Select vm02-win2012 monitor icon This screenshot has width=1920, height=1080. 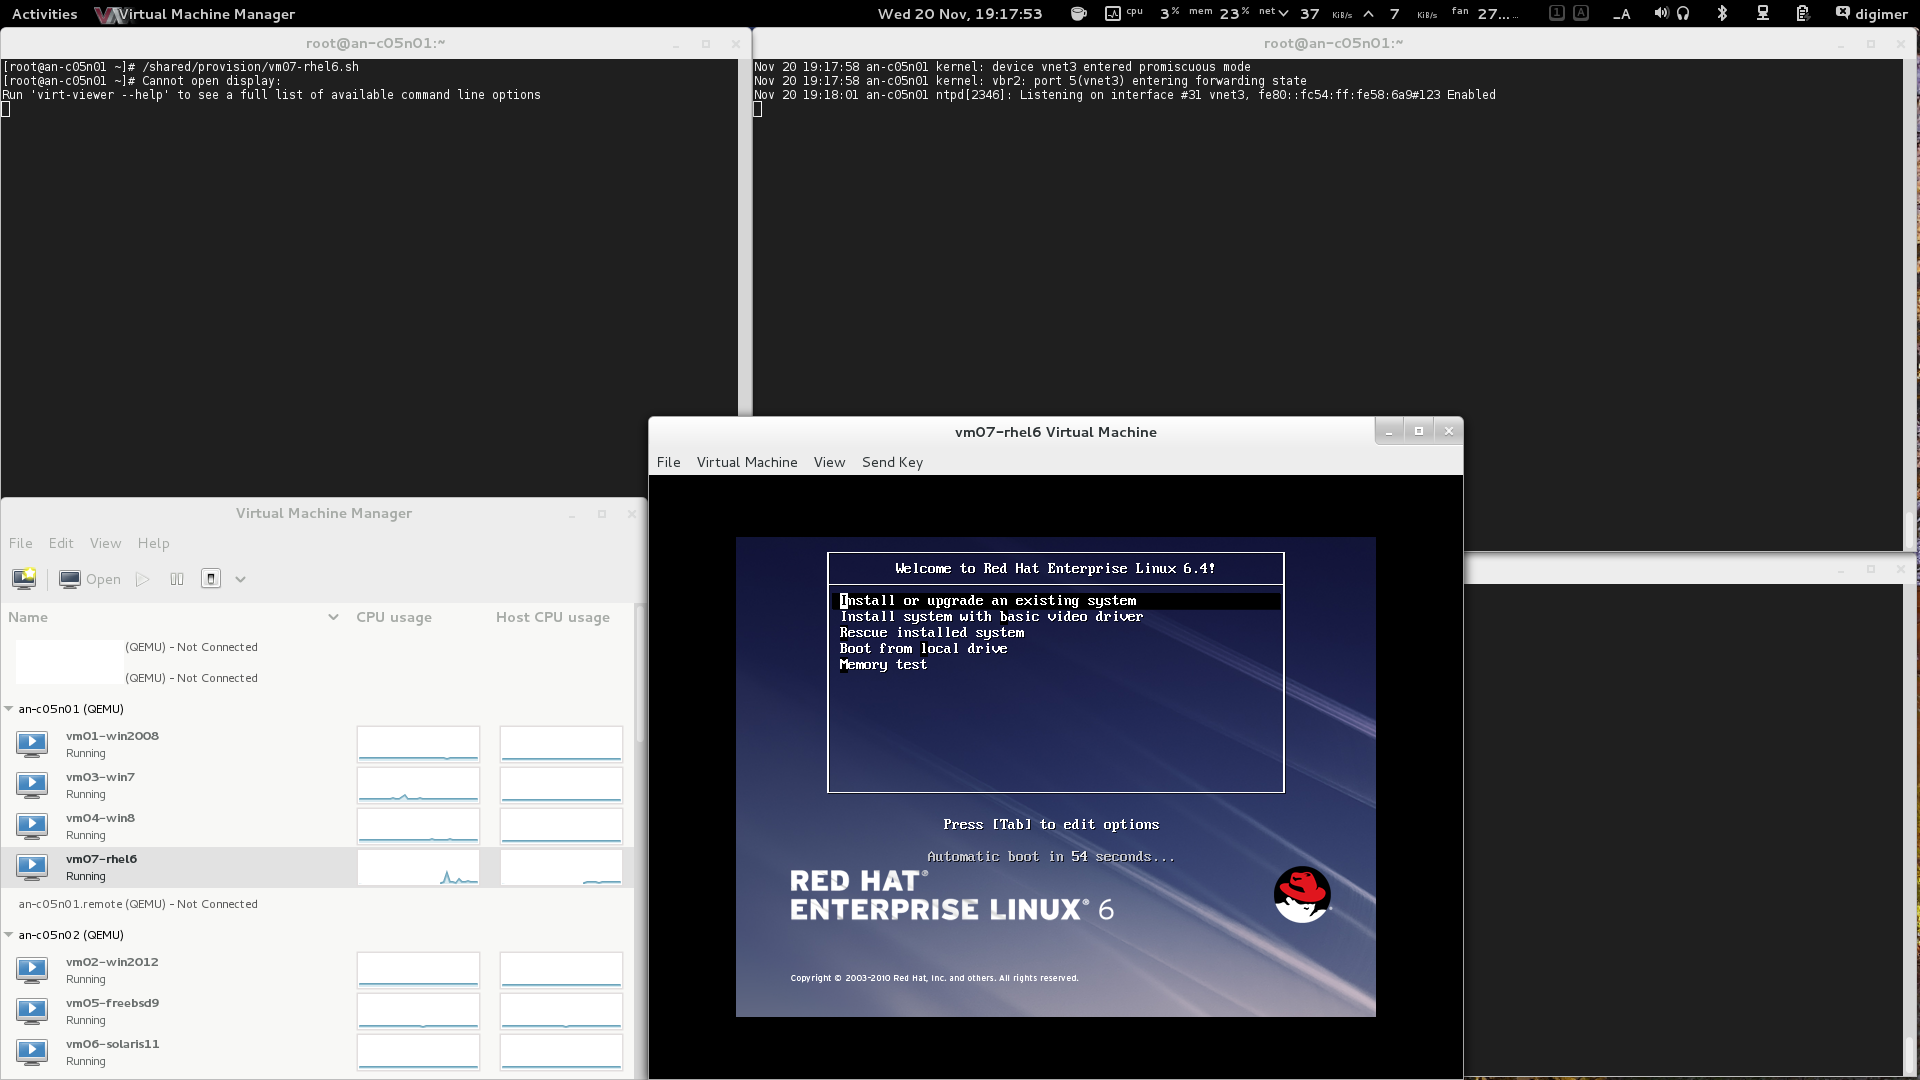click(32, 969)
